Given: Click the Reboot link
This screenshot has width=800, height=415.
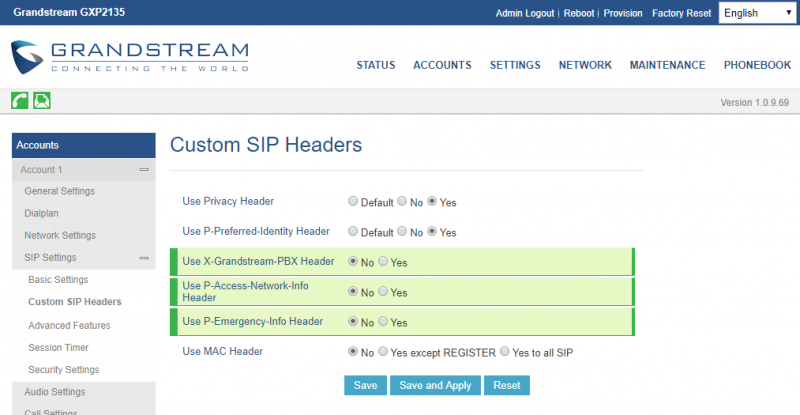Looking at the screenshot, I should [579, 13].
